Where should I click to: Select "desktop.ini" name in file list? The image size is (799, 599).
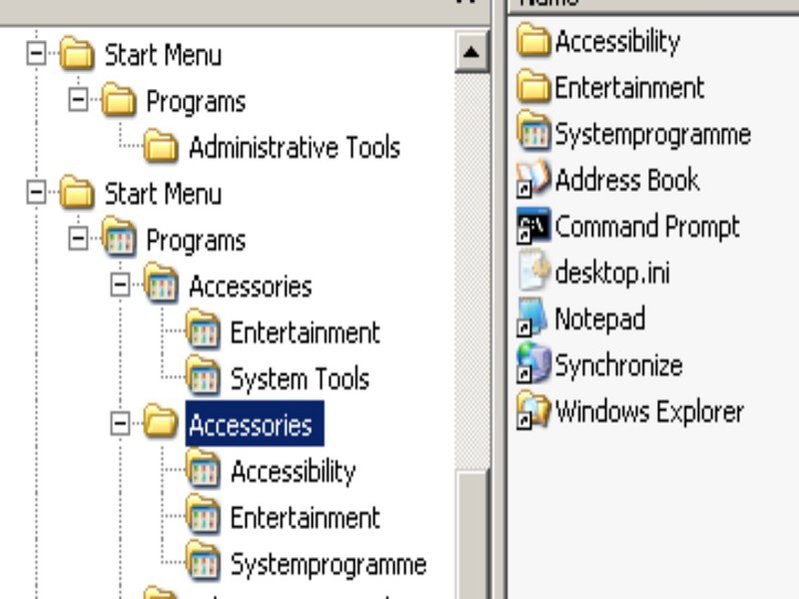pos(612,273)
